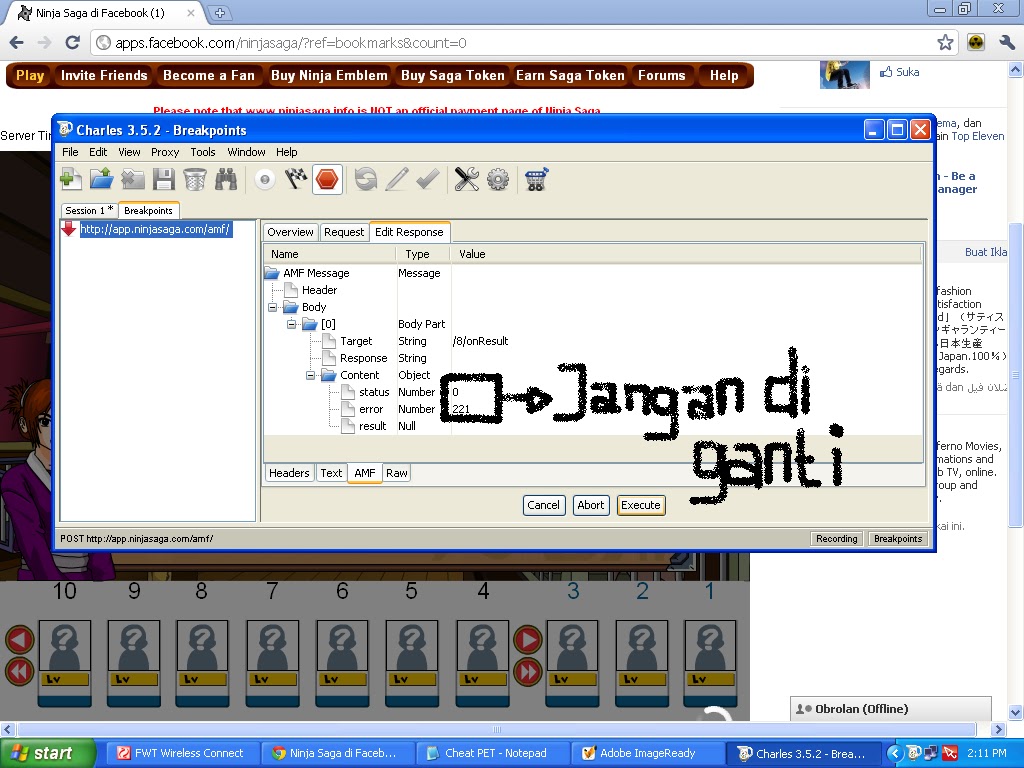The image size is (1024, 768).
Task: Click the red next-page arrow in game
Action: tap(528, 640)
